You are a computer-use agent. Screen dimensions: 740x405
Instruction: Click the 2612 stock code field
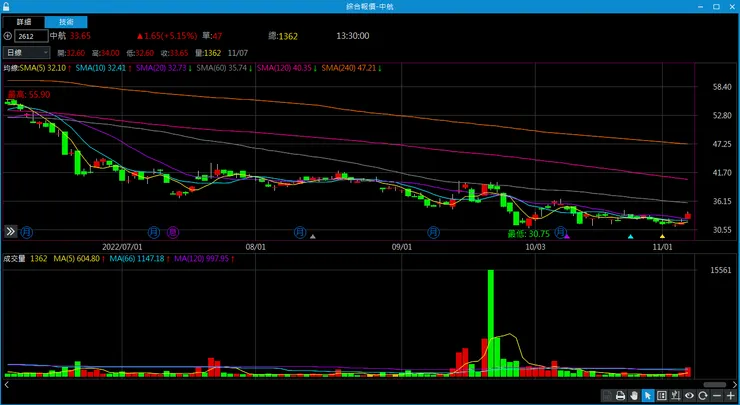[x=31, y=36]
